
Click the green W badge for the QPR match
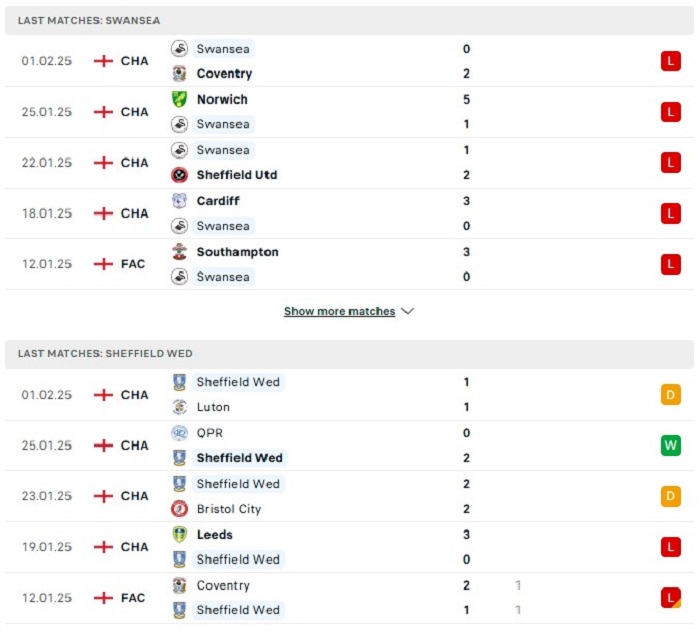coord(671,445)
